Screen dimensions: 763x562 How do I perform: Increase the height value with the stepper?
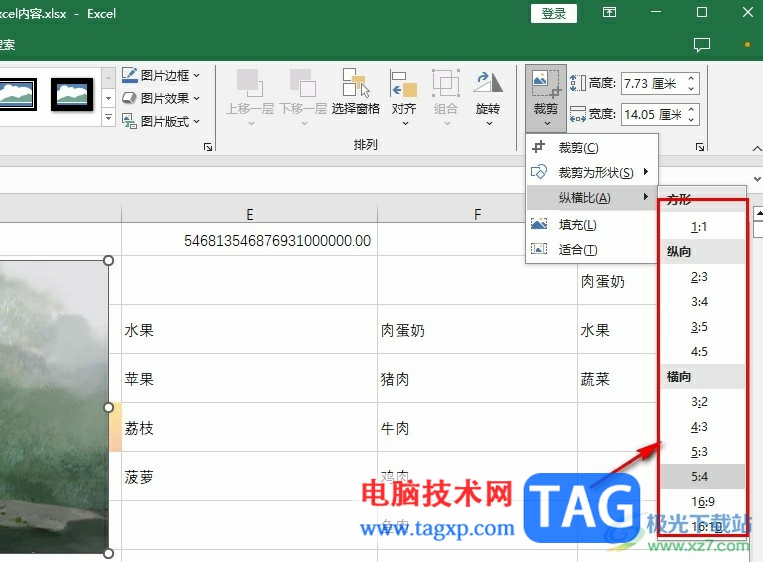691,79
